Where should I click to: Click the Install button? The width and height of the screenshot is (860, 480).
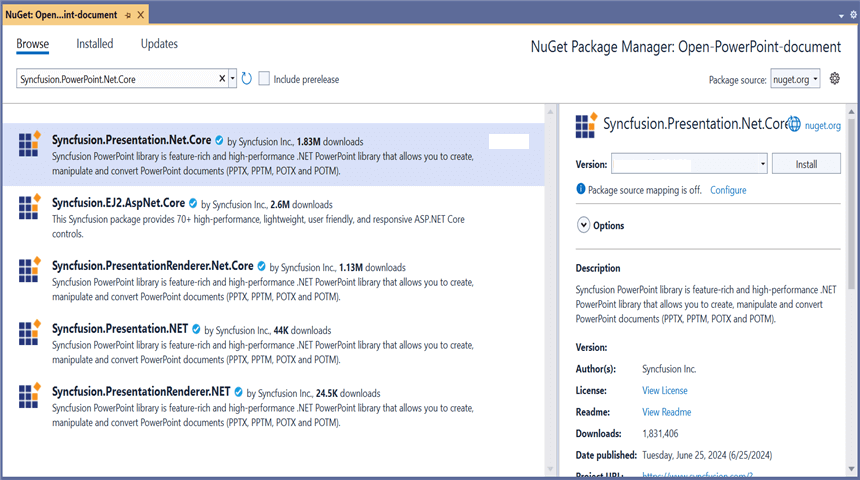pos(806,163)
